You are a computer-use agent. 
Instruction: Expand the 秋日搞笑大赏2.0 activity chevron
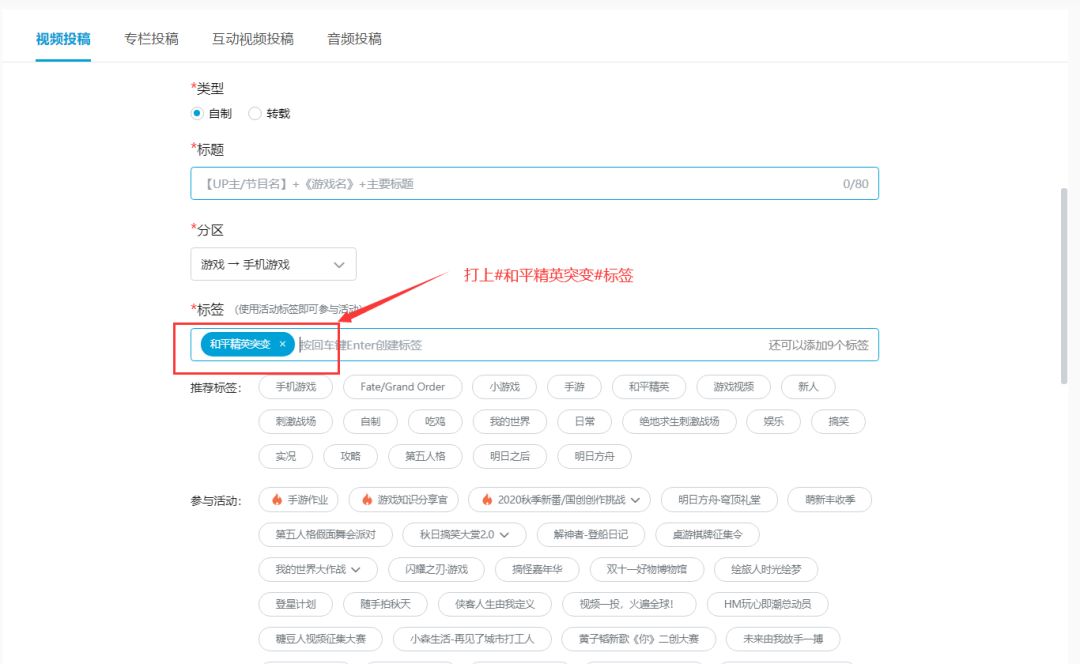[x=505, y=535]
